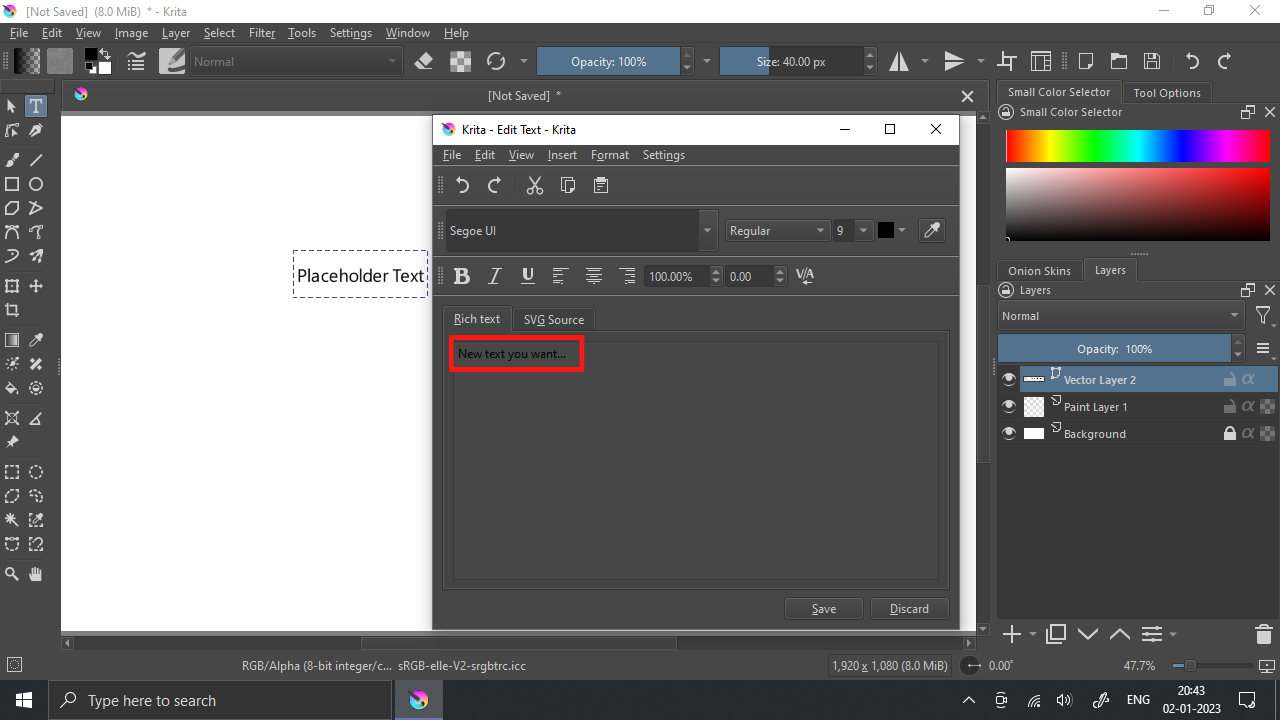Click the layer Opacity slider

1114,349
